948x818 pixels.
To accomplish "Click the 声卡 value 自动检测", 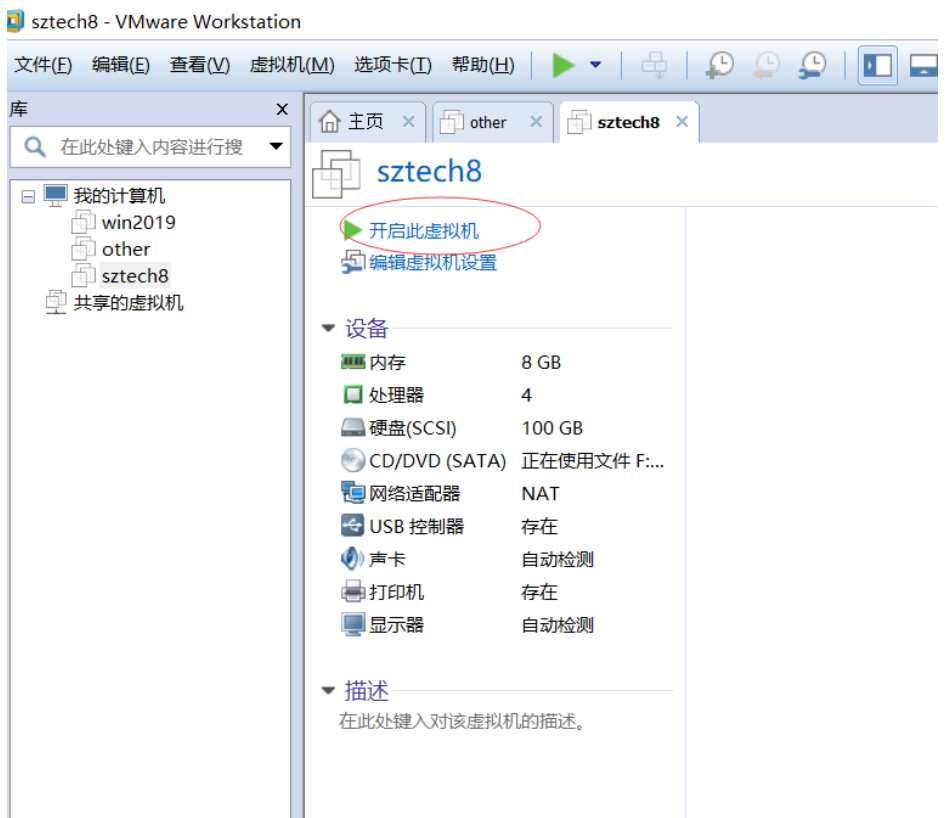I will 557,559.
